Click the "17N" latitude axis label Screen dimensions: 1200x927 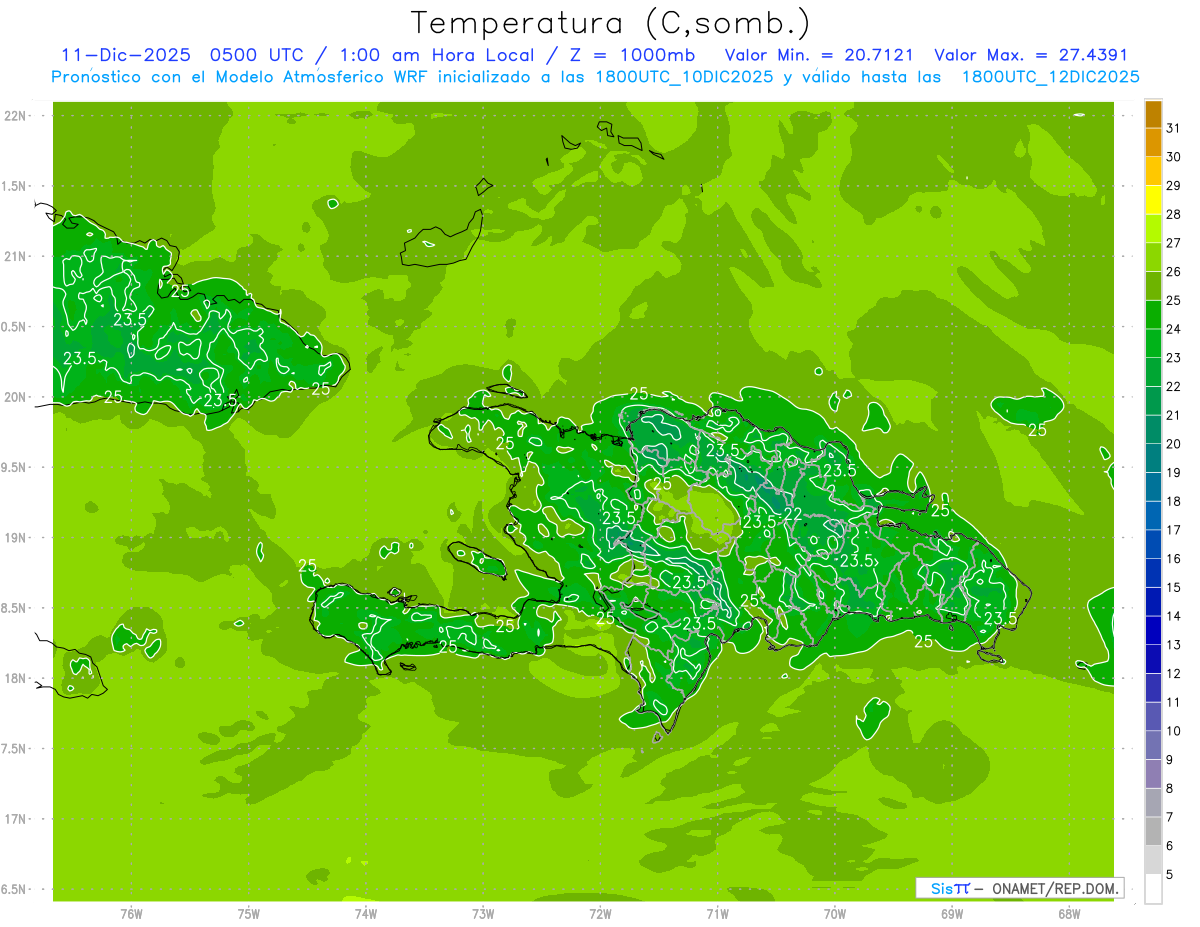(16, 819)
